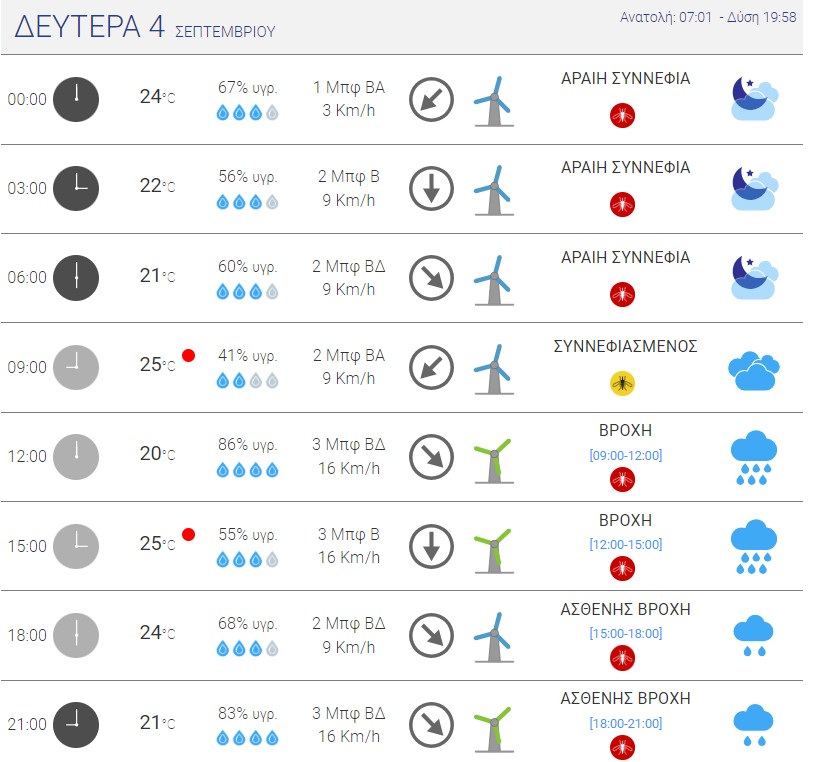Click the [12:00-15:00] time range link
Viewport: 822px width, 762px height.
pos(625,545)
